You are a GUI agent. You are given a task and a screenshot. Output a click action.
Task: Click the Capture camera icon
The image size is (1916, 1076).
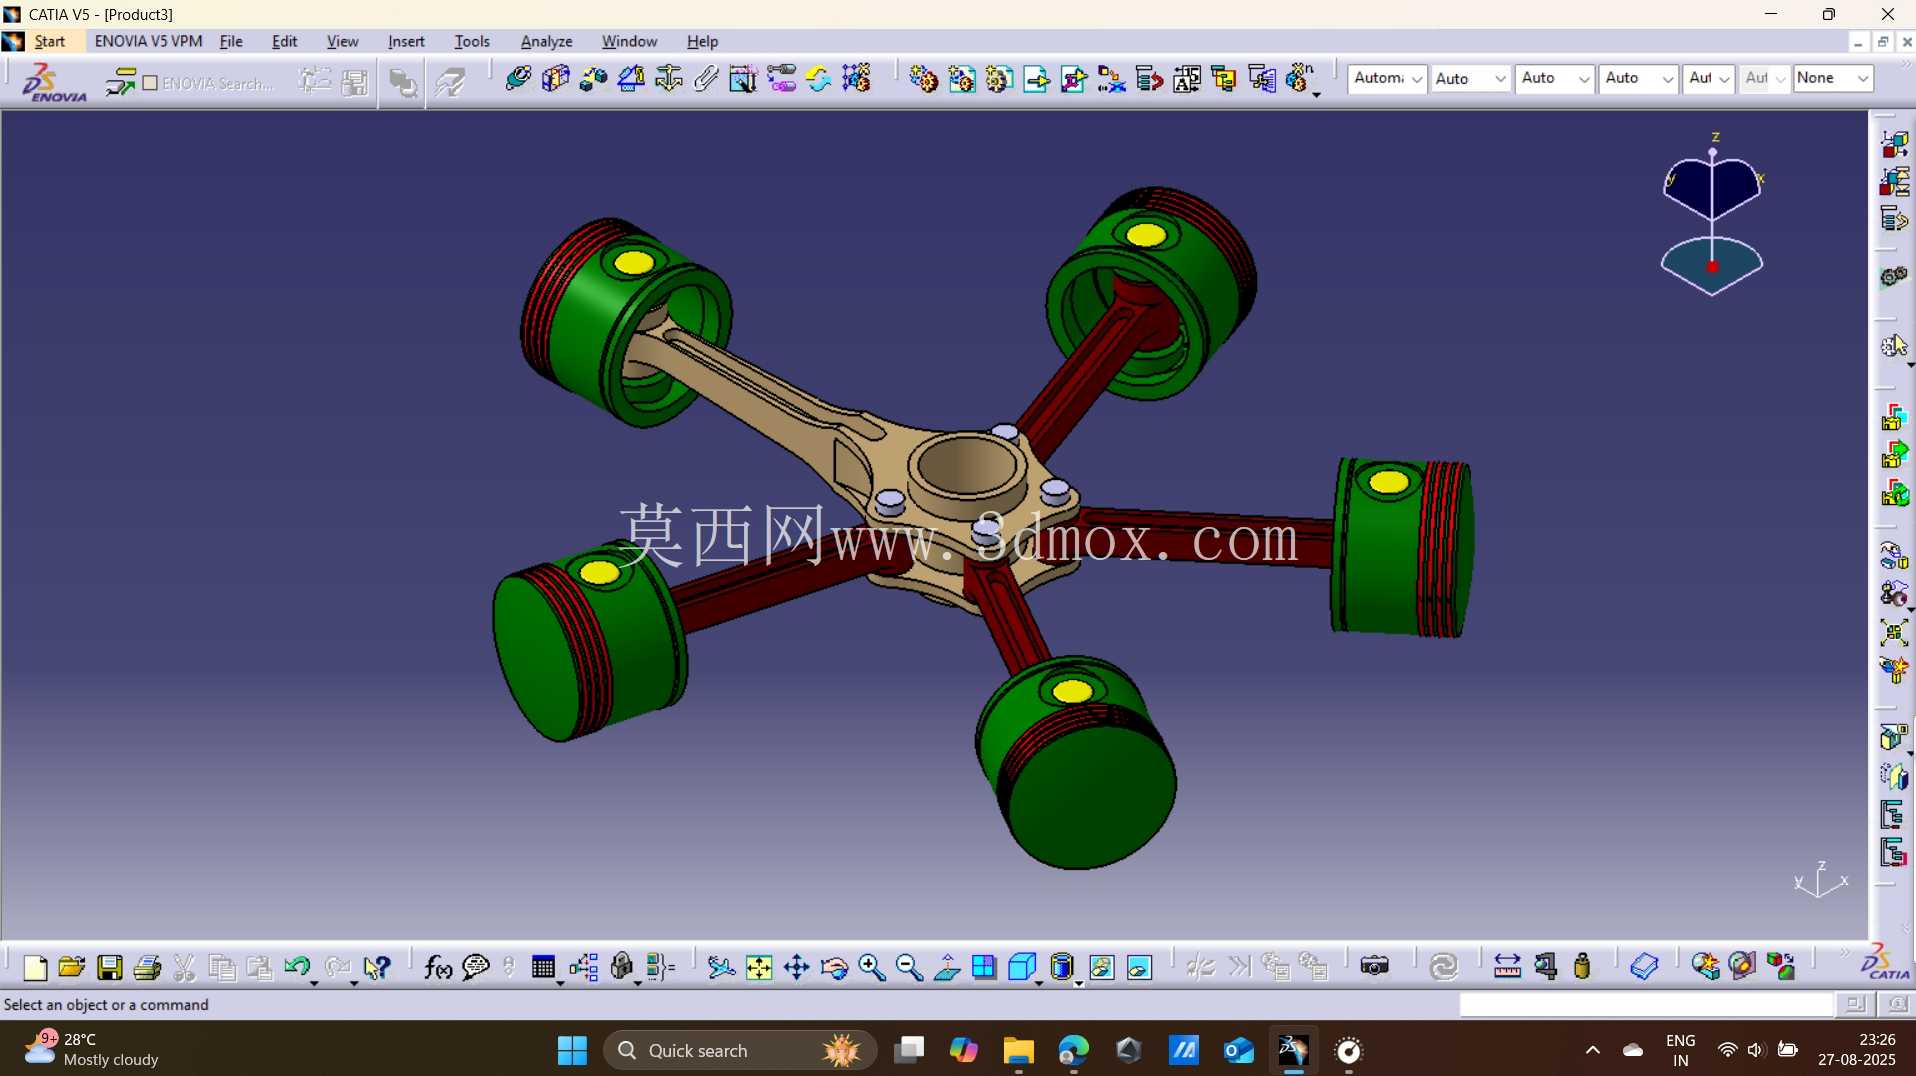1375,966
